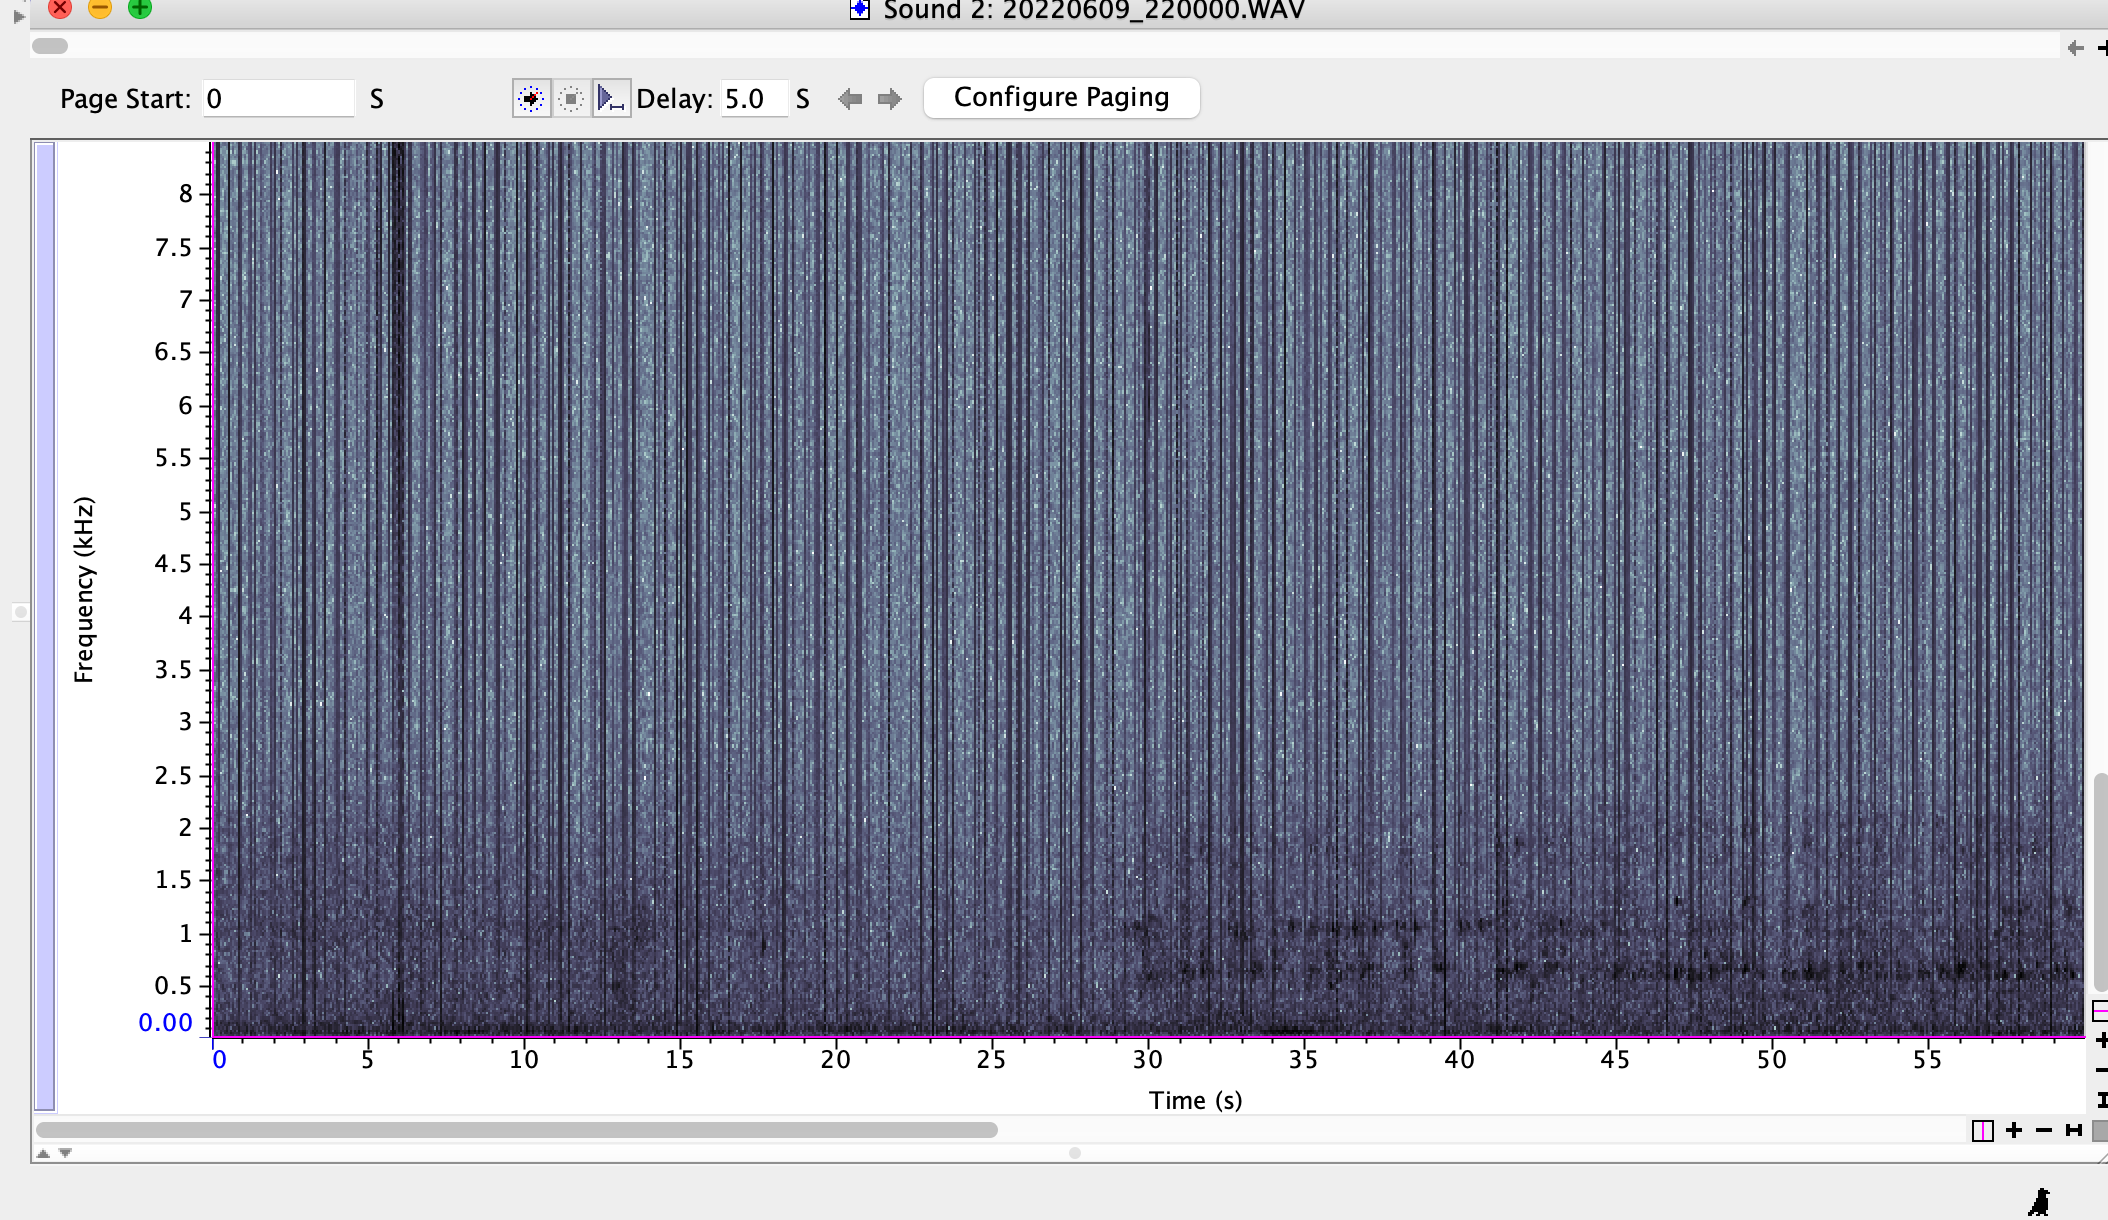Click the Page Start: label
This screenshot has height=1220, width=2108.
tap(125, 99)
